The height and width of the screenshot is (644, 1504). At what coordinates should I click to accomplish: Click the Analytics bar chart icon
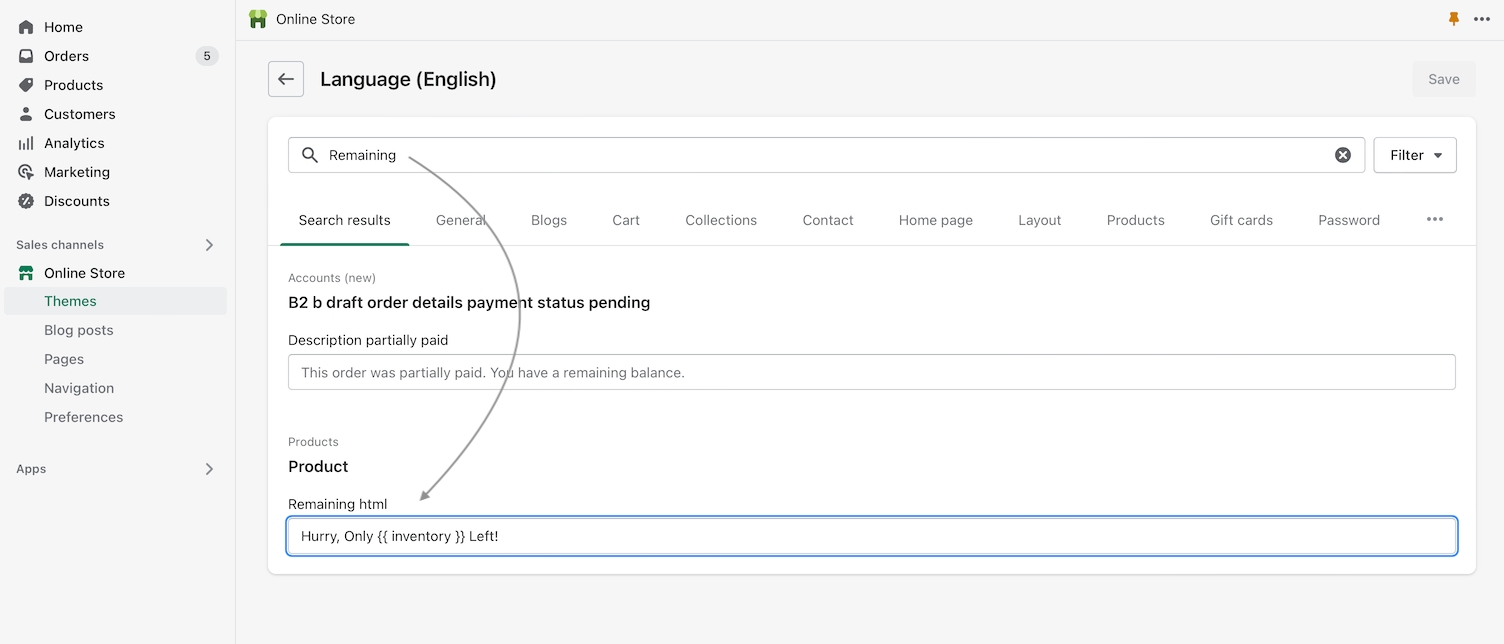tap(26, 143)
